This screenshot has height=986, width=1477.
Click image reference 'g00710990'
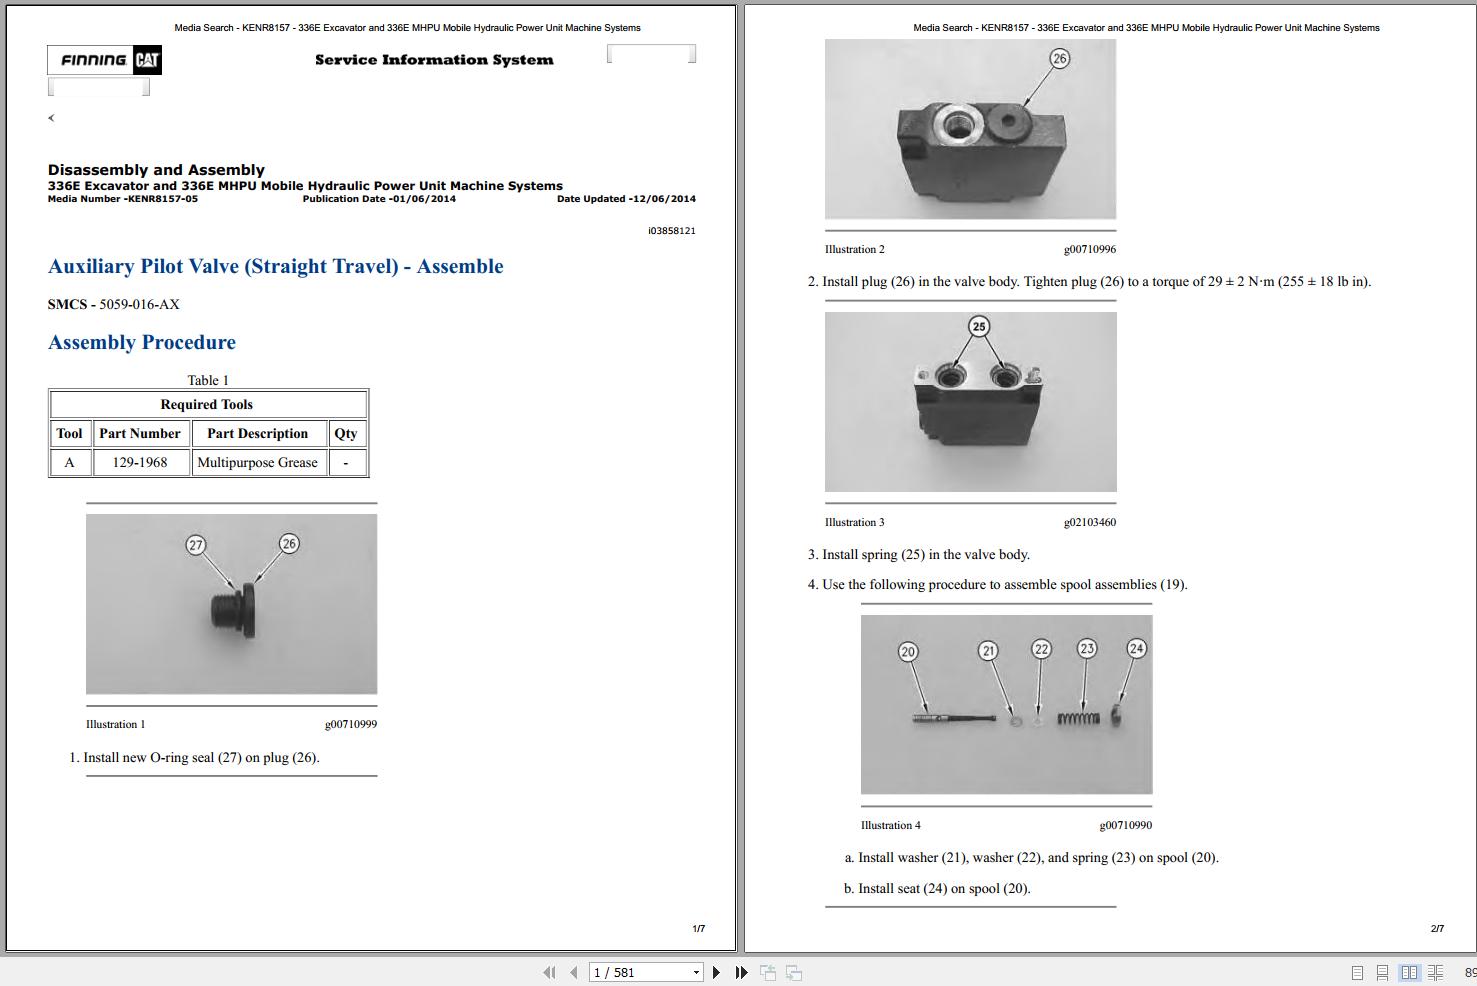(x=1126, y=825)
